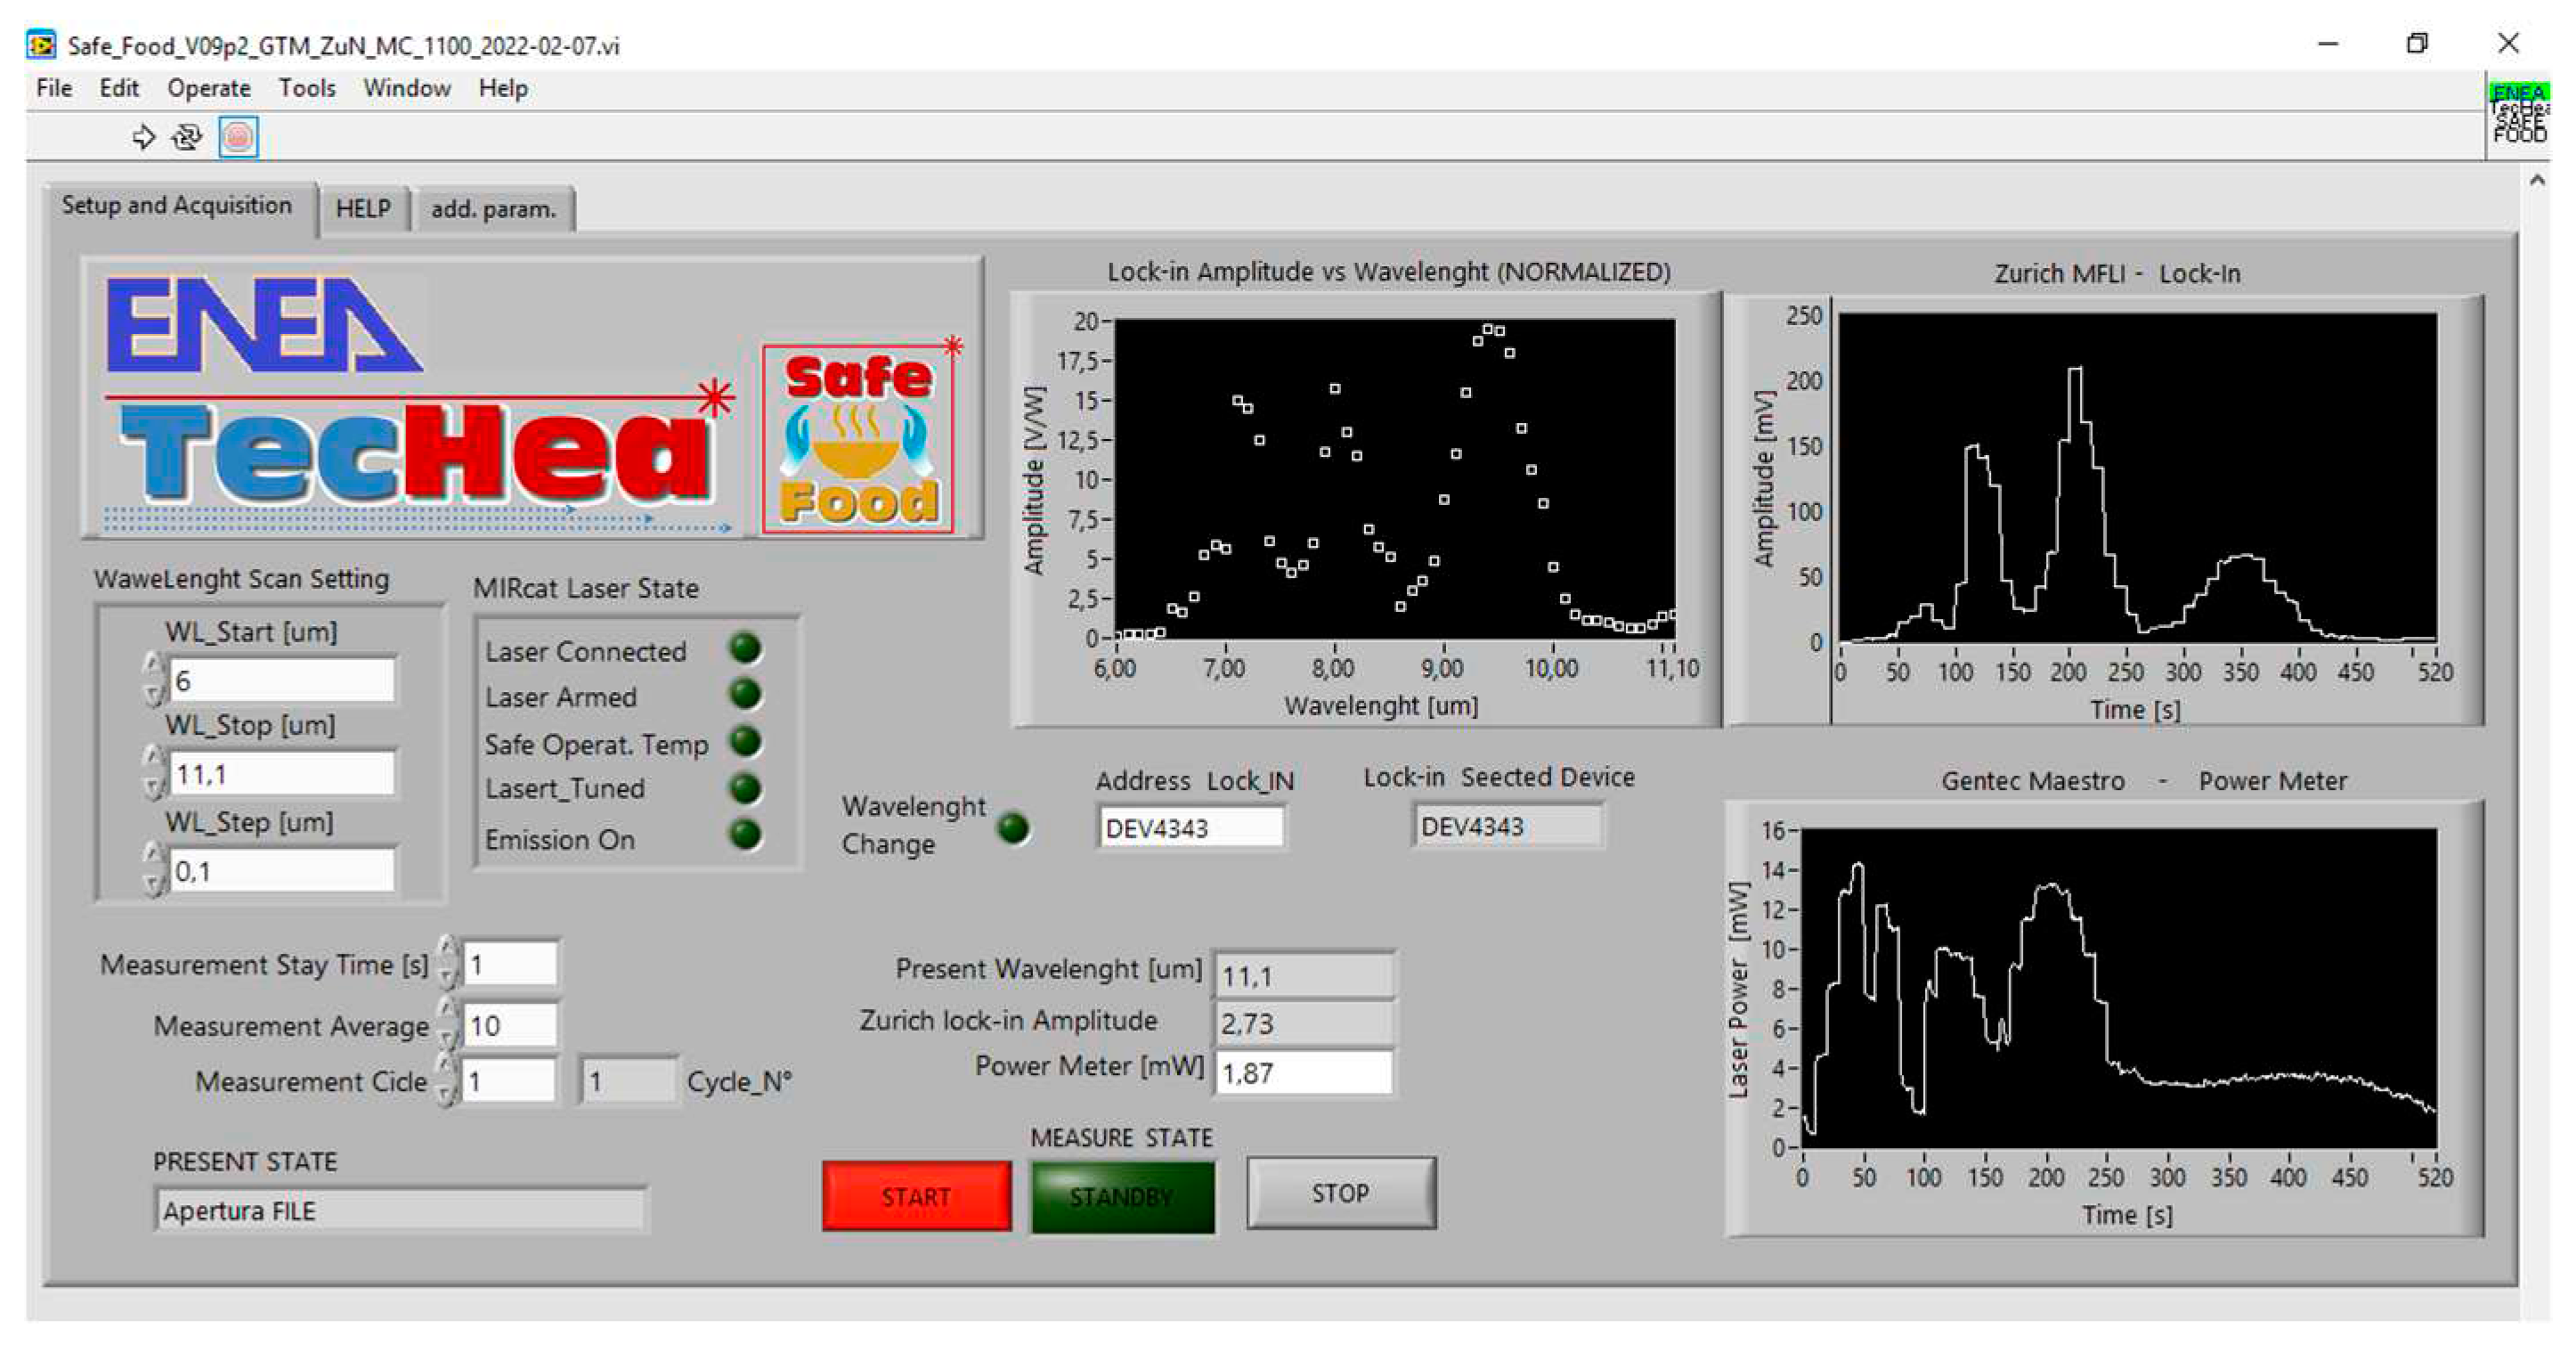Click the Measurement Average stepper arrows
The height and width of the screenshot is (1352, 2576).
pos(448,1023)
